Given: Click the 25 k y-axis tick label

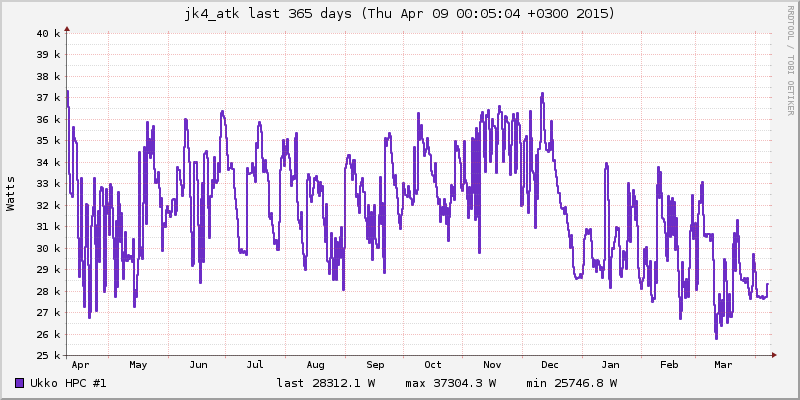Looking at the screenshot, I should coord(49,356).
